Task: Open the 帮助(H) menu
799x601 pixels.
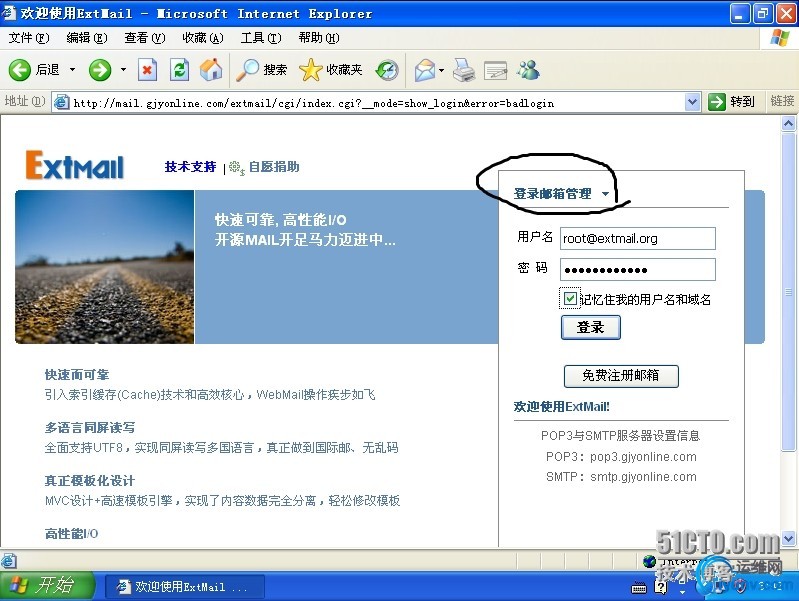Action: [x=319, y=38]
